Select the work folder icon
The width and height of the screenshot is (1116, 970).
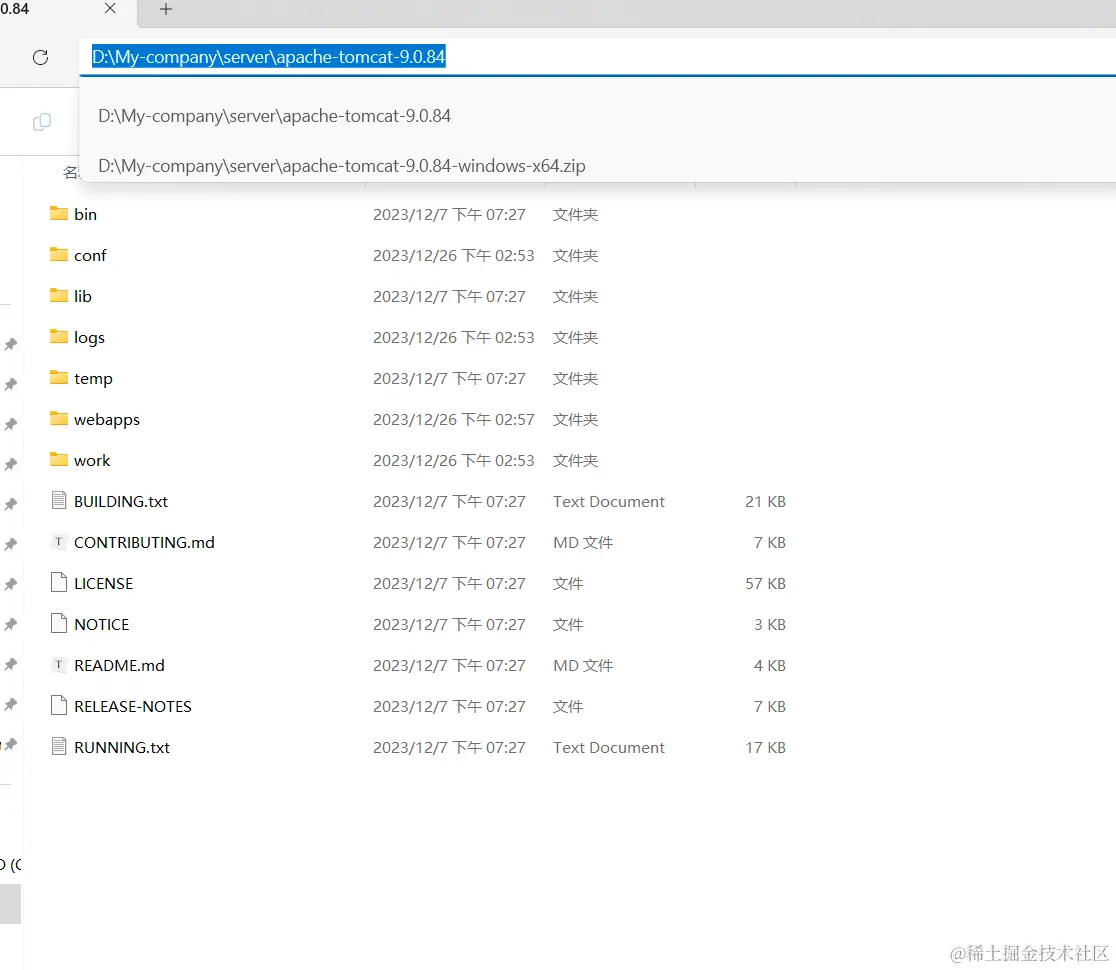point(59,460)
